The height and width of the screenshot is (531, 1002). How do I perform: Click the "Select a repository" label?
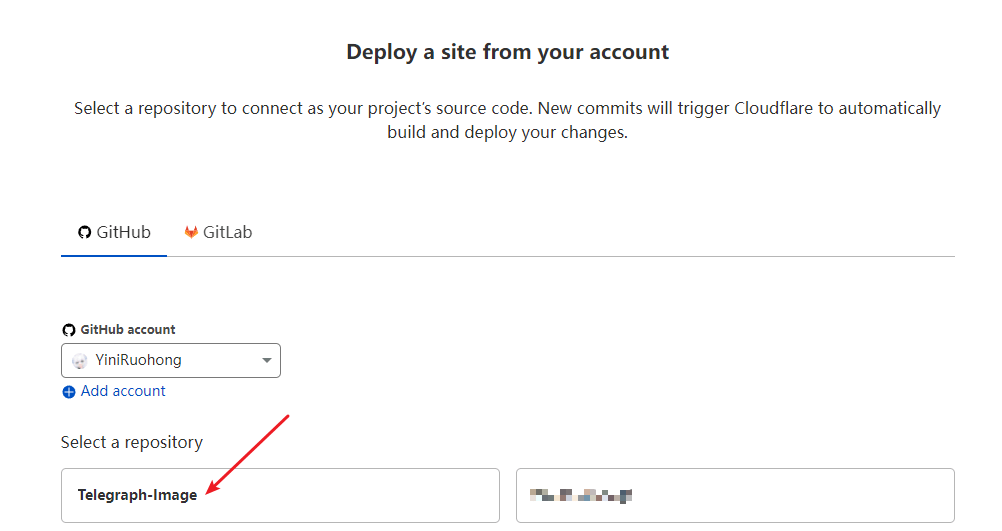[x=132, y=442]
